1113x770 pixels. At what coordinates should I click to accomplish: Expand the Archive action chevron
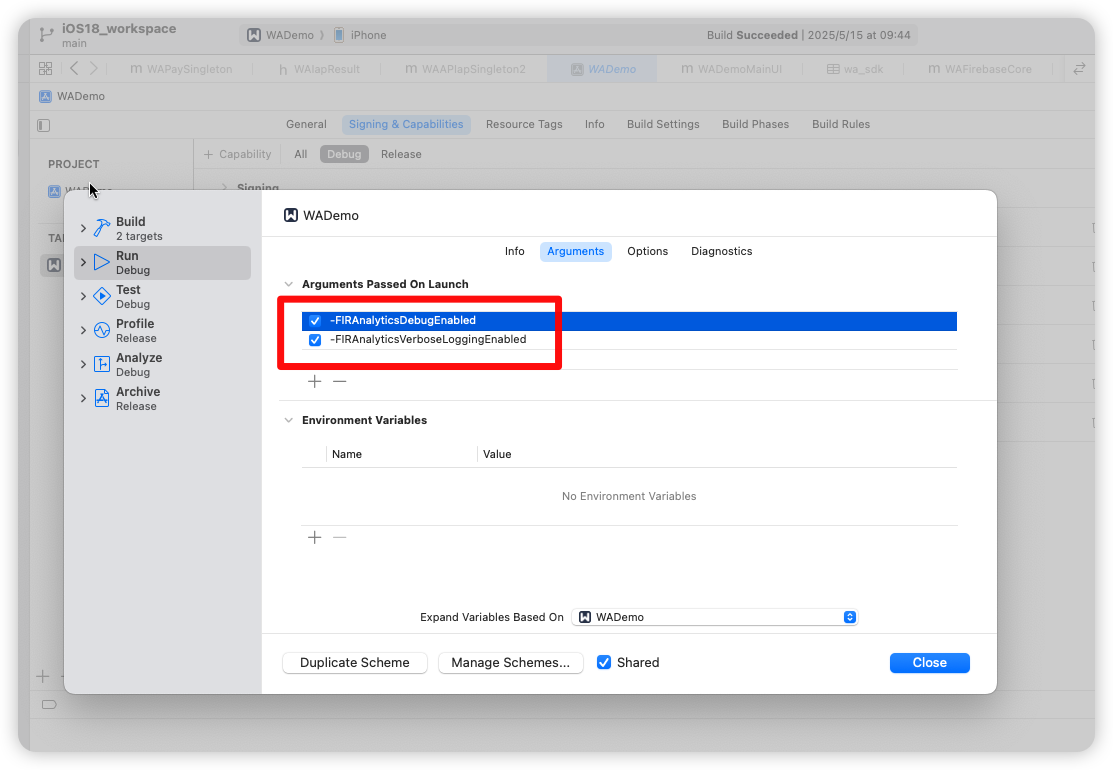(84, 398)
